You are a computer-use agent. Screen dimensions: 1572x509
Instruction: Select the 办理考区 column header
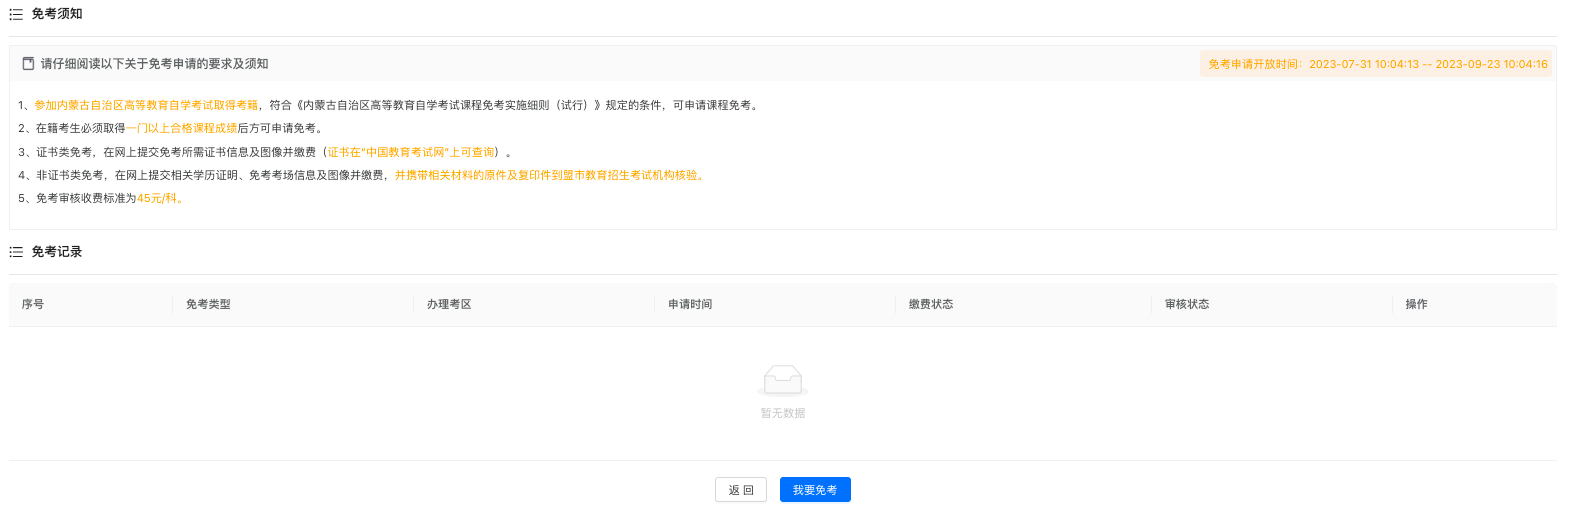(449, 304)
